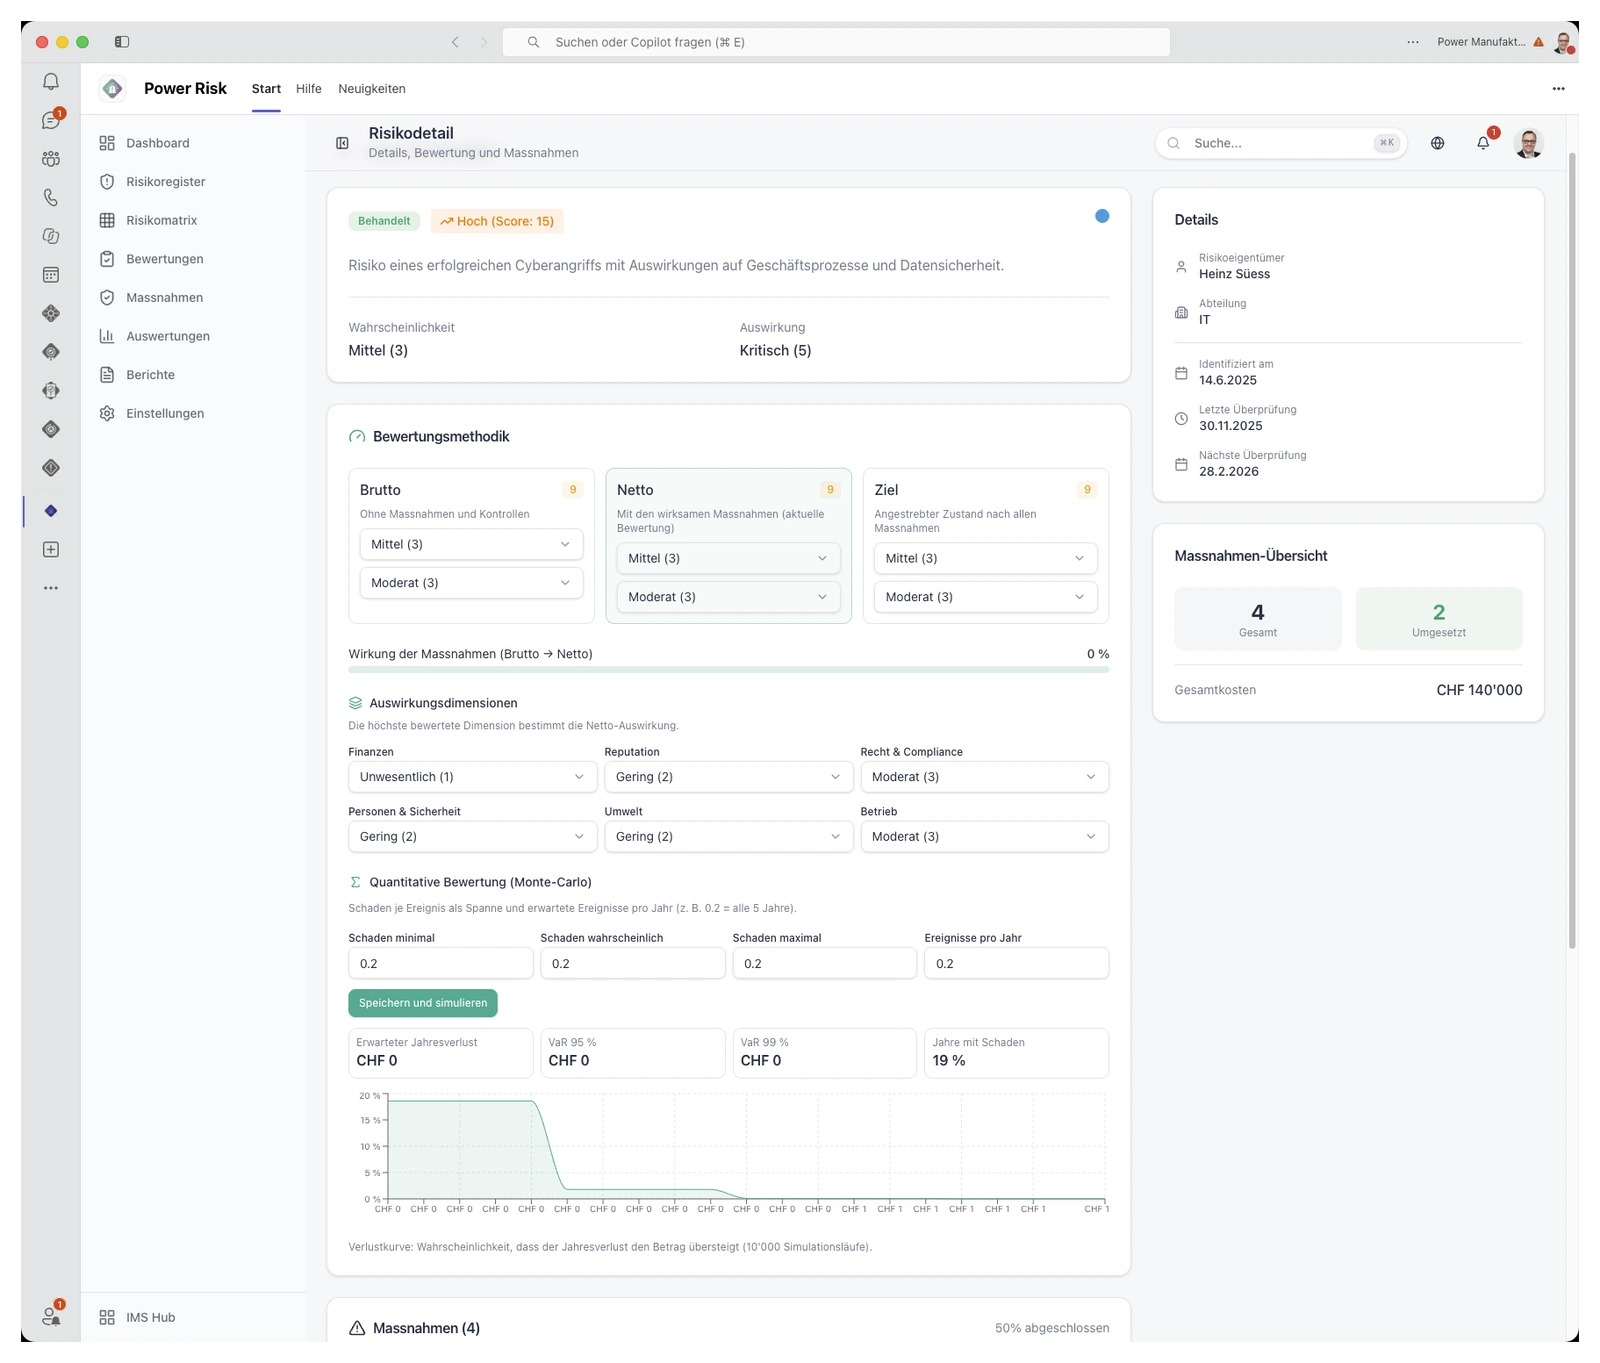
Task: Switch to the Hilfe tab
Action: [x=309, y=89]
